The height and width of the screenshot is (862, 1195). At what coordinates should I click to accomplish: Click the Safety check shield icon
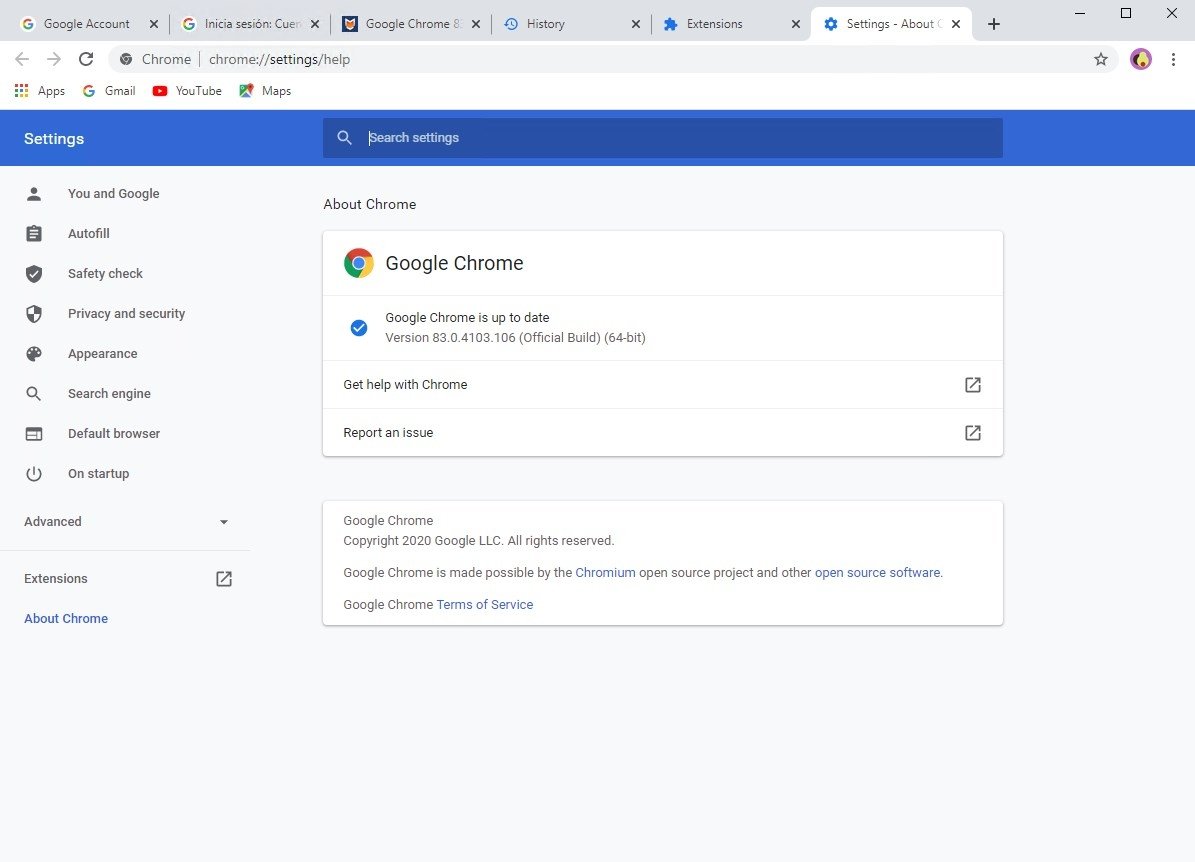[x=34, y=274]
